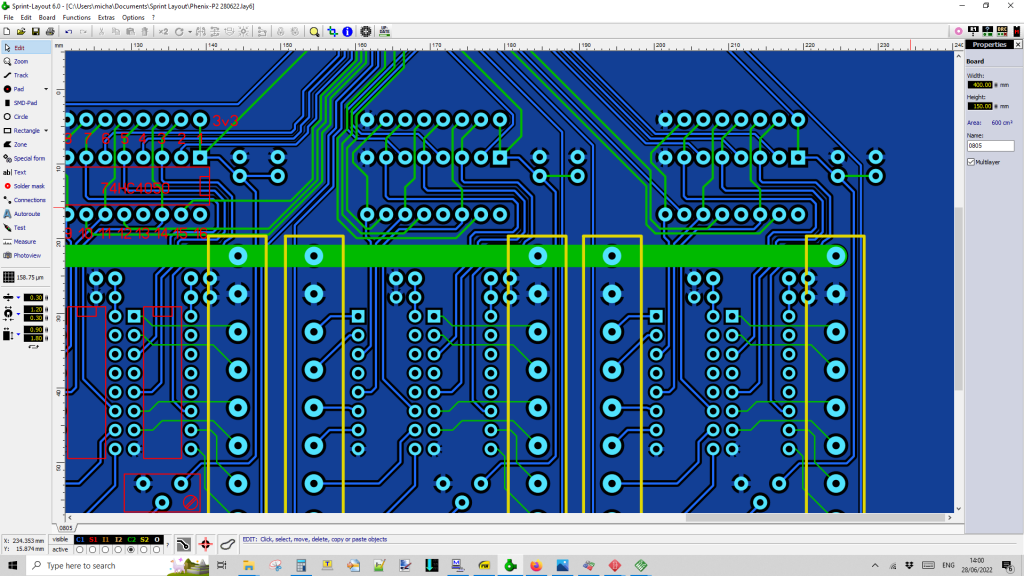1024x576 pixels.
Task: Click the Save file toolbar icon
Action: (x=36, y=32)
